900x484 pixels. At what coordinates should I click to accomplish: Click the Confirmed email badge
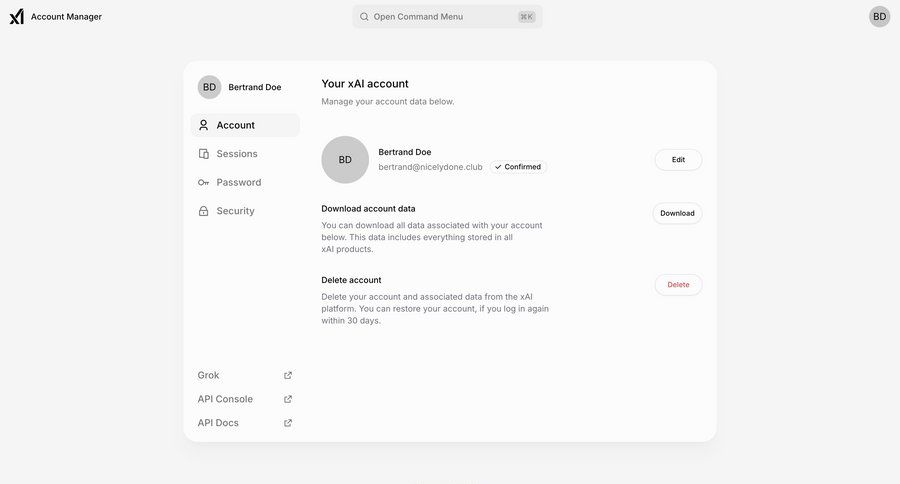tap(518, 167)
